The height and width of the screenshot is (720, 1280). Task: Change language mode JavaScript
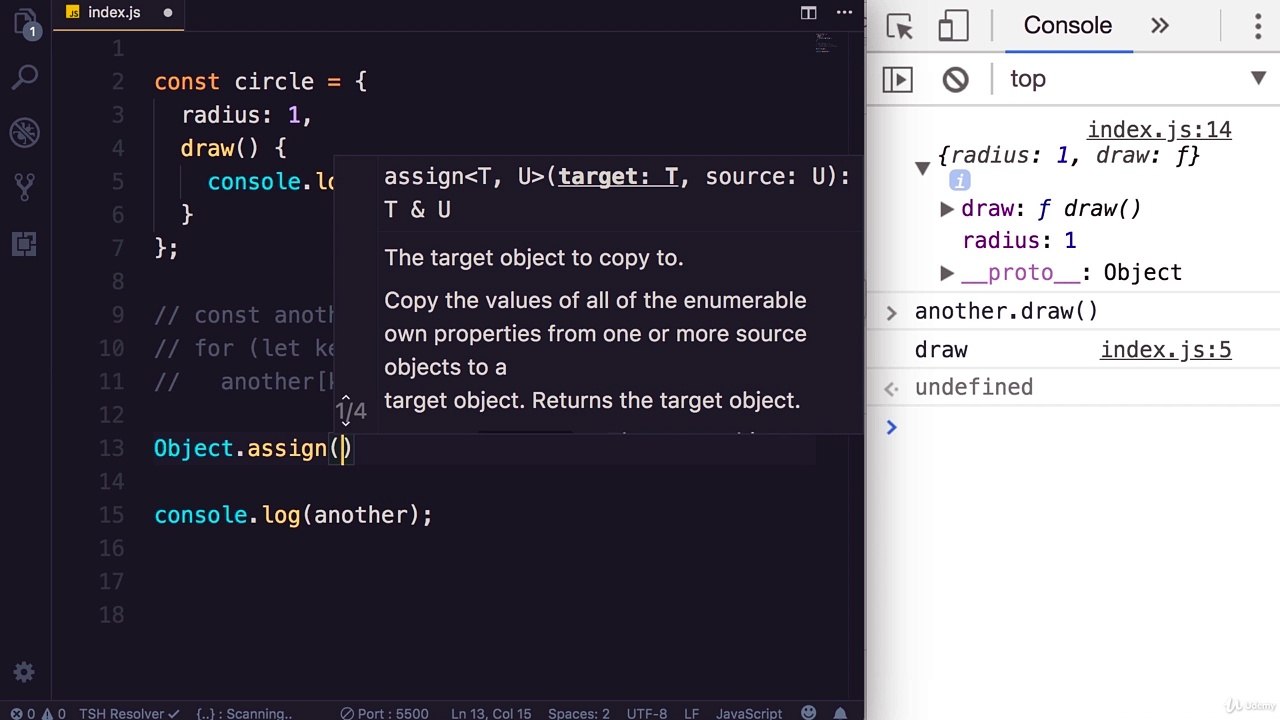(749, 713)
